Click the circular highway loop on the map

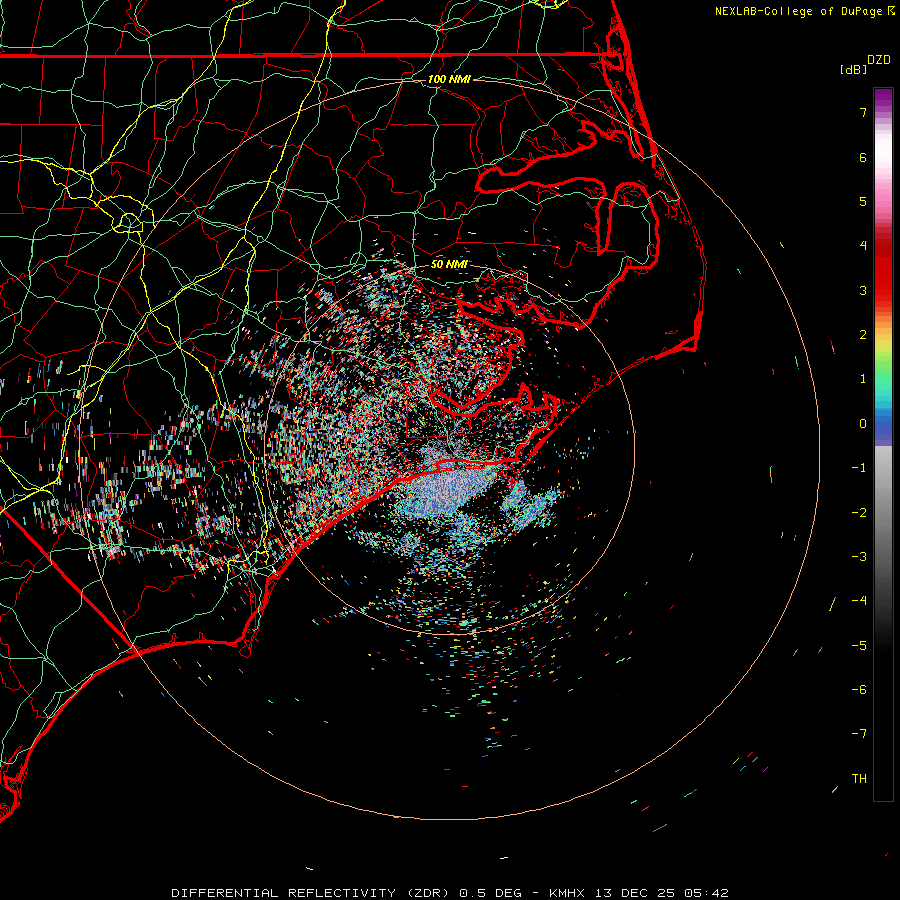[129, 221]
